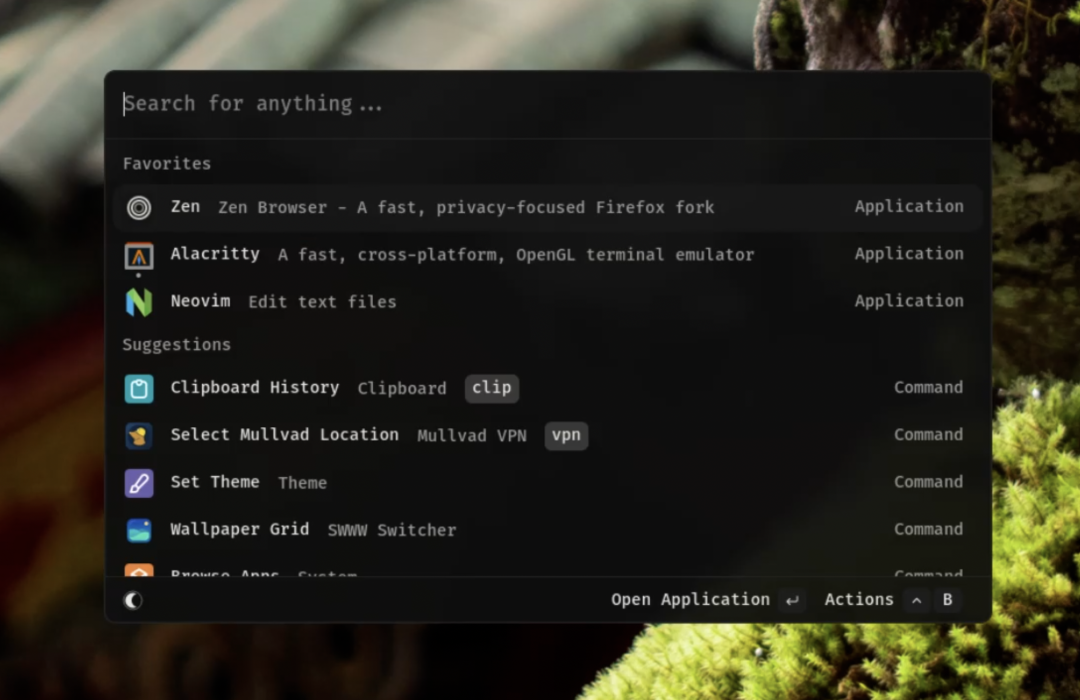Select the "Alacritty" title text
Image resolution: width=1080 pixels, height=700 pixels.
215,254
